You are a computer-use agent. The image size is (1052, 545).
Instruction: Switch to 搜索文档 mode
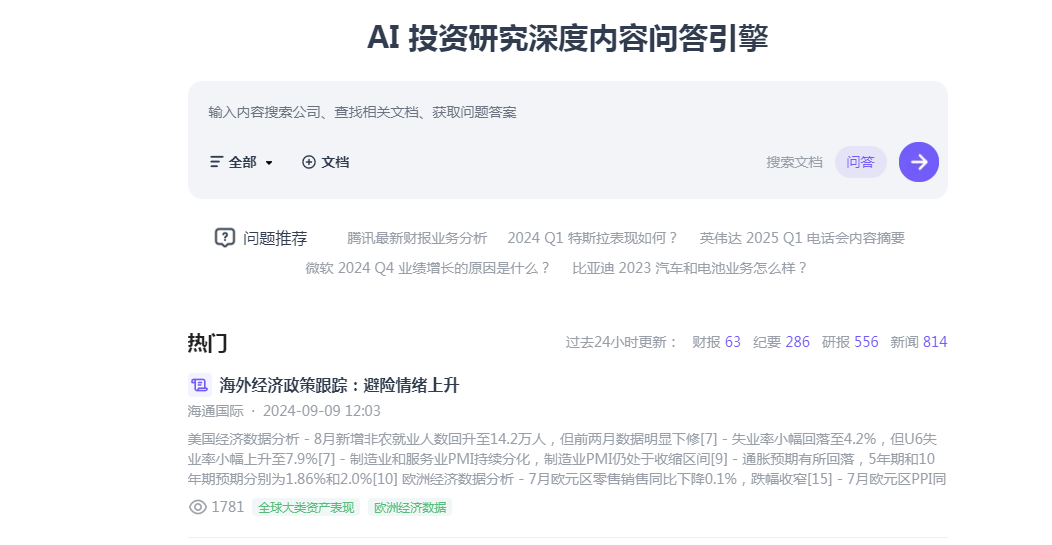click(794, 162)
